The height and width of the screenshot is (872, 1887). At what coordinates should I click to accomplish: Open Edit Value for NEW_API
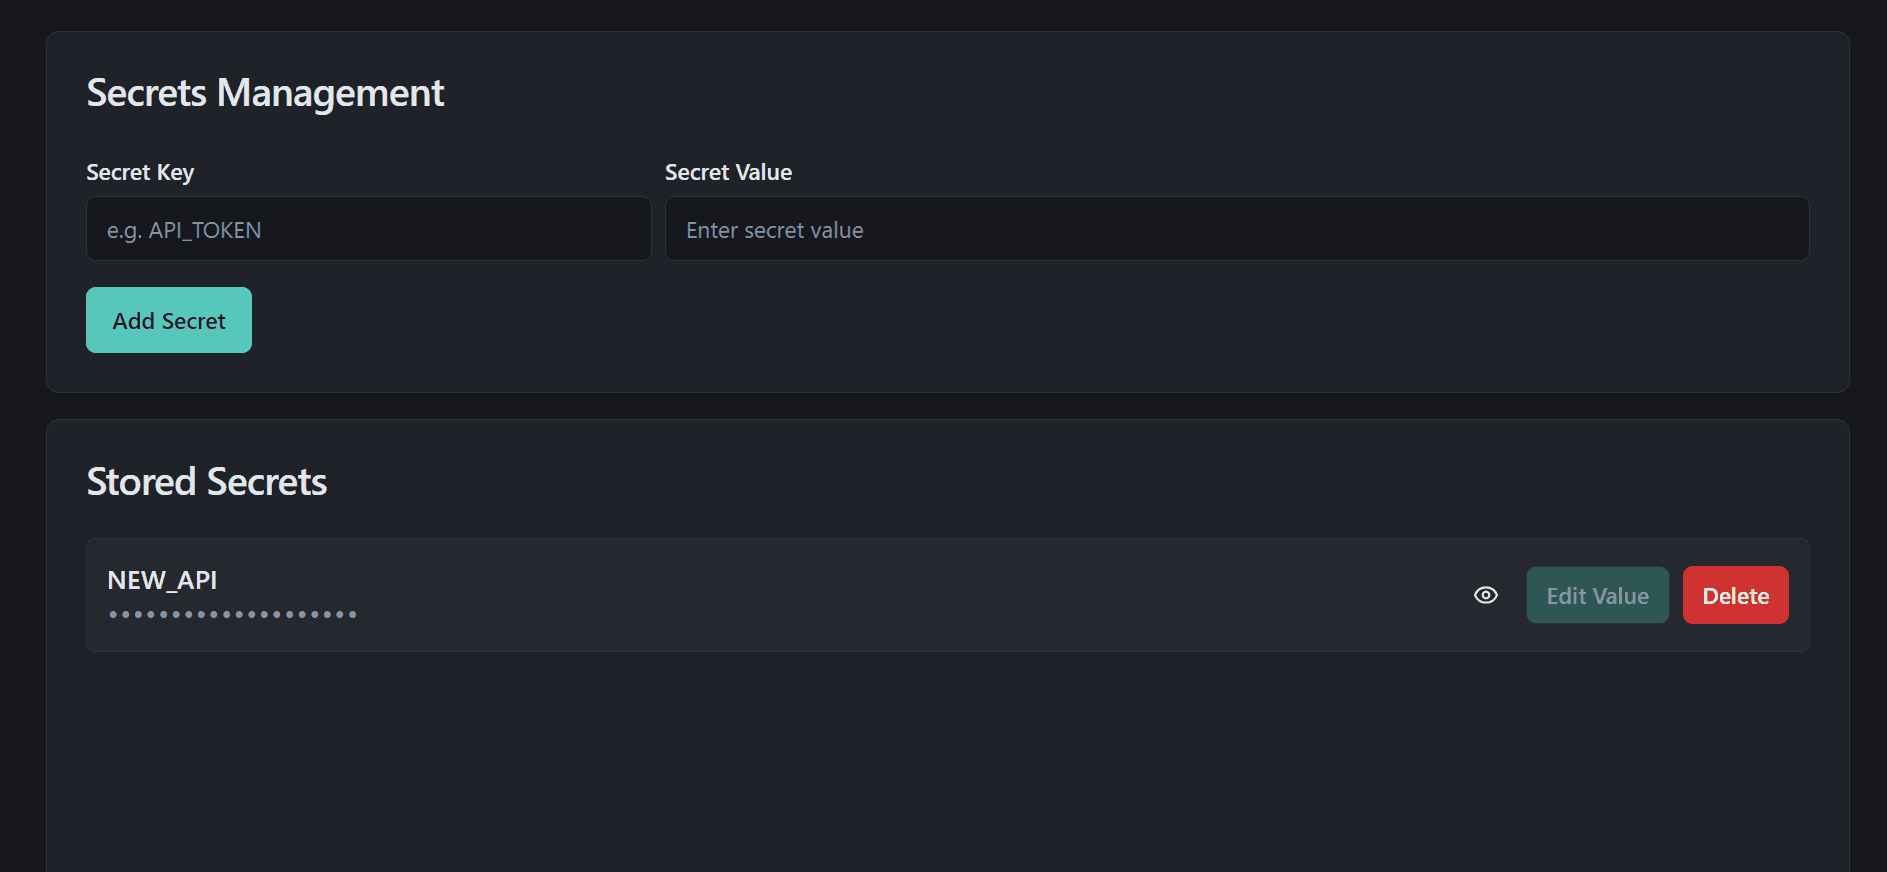(1597, 595)
